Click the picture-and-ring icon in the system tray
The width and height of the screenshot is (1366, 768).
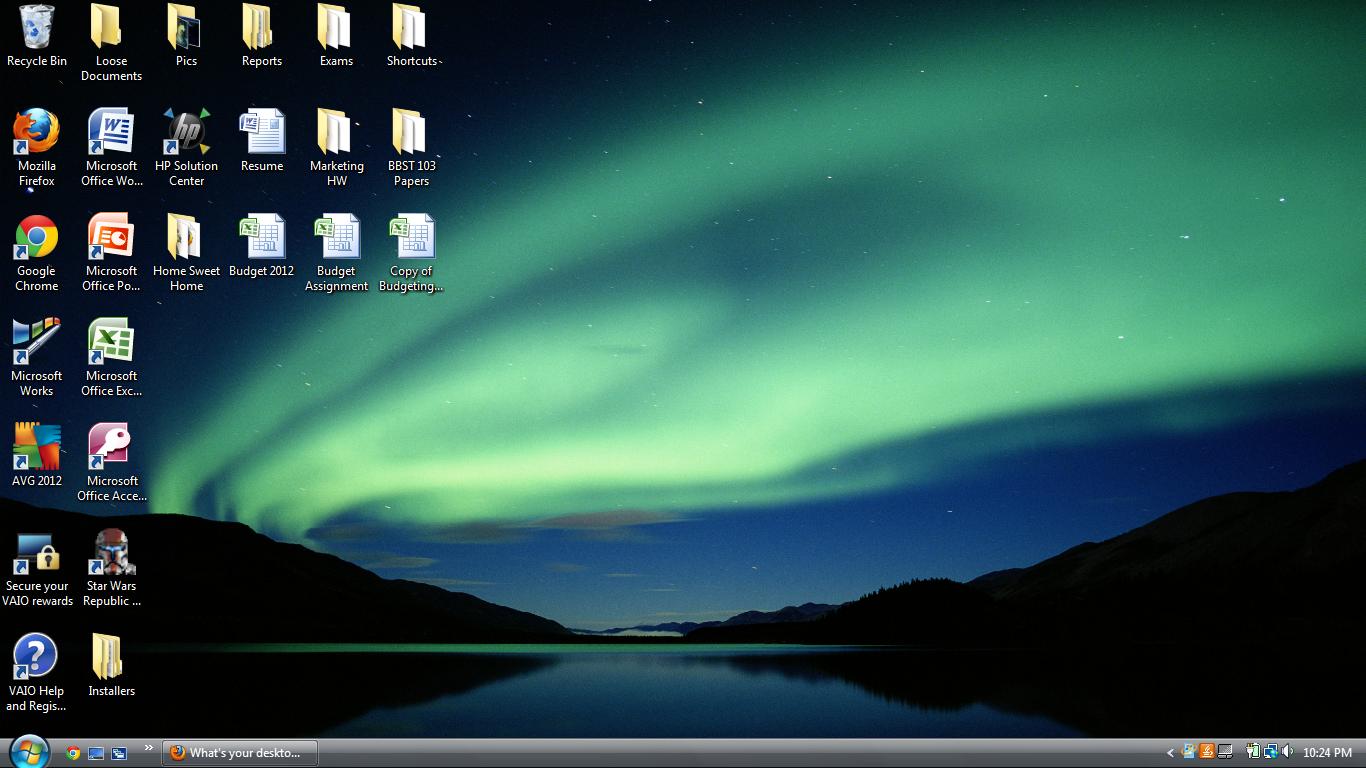(1189, 752)
